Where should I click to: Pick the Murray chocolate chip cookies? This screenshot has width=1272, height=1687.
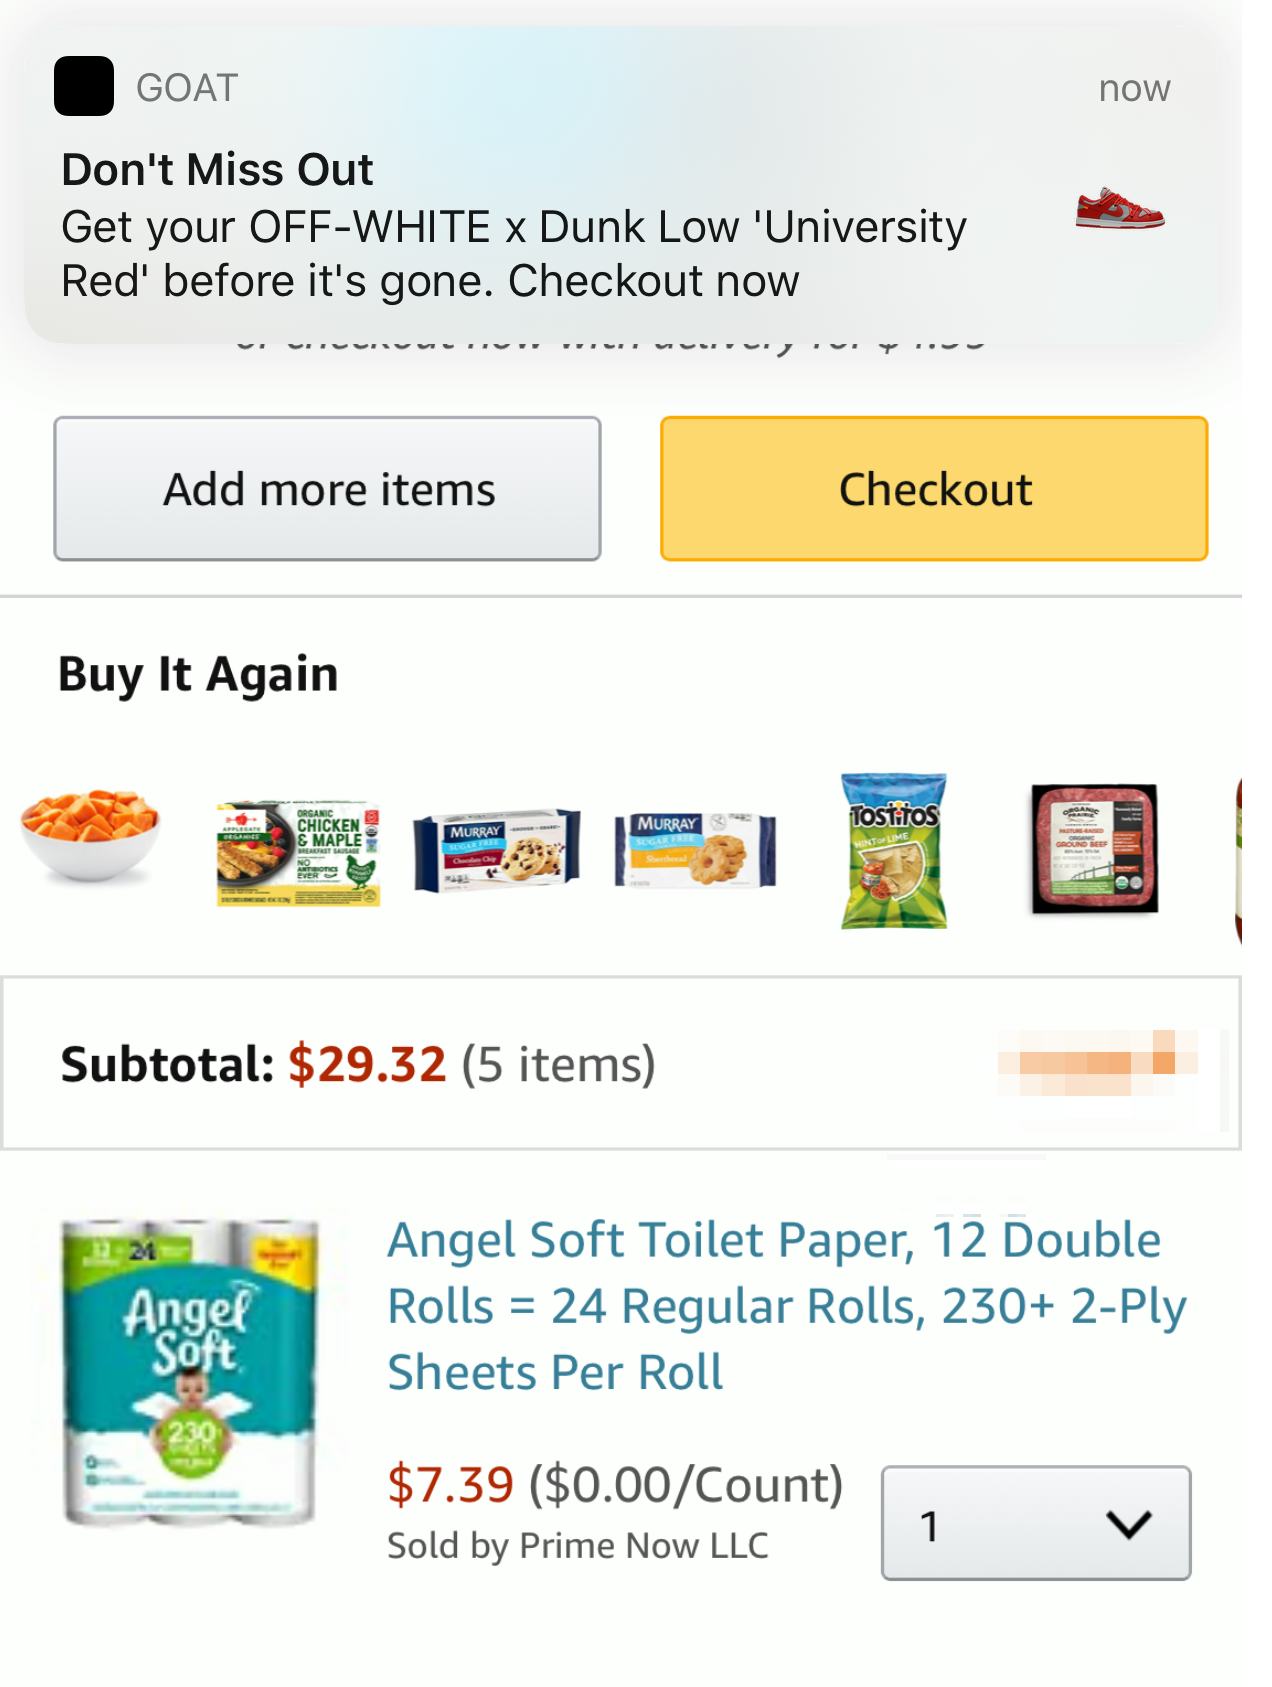496,850
